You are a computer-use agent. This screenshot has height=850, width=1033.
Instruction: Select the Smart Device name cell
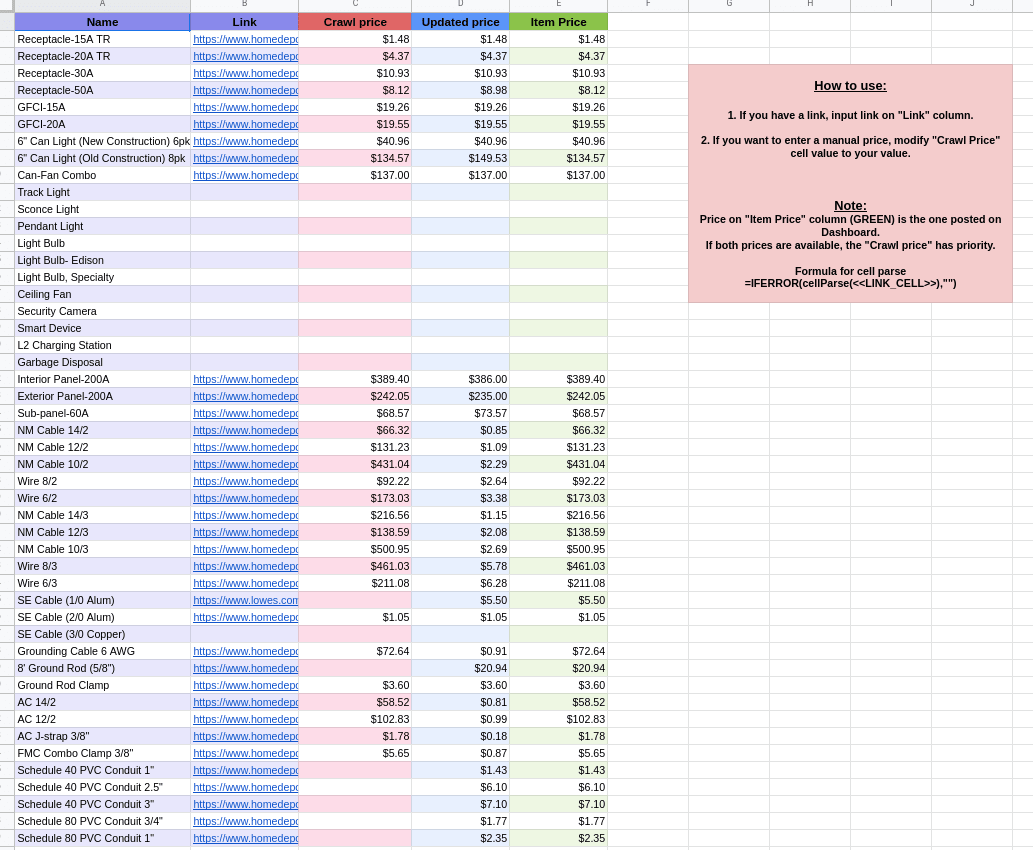click(102, 328)
